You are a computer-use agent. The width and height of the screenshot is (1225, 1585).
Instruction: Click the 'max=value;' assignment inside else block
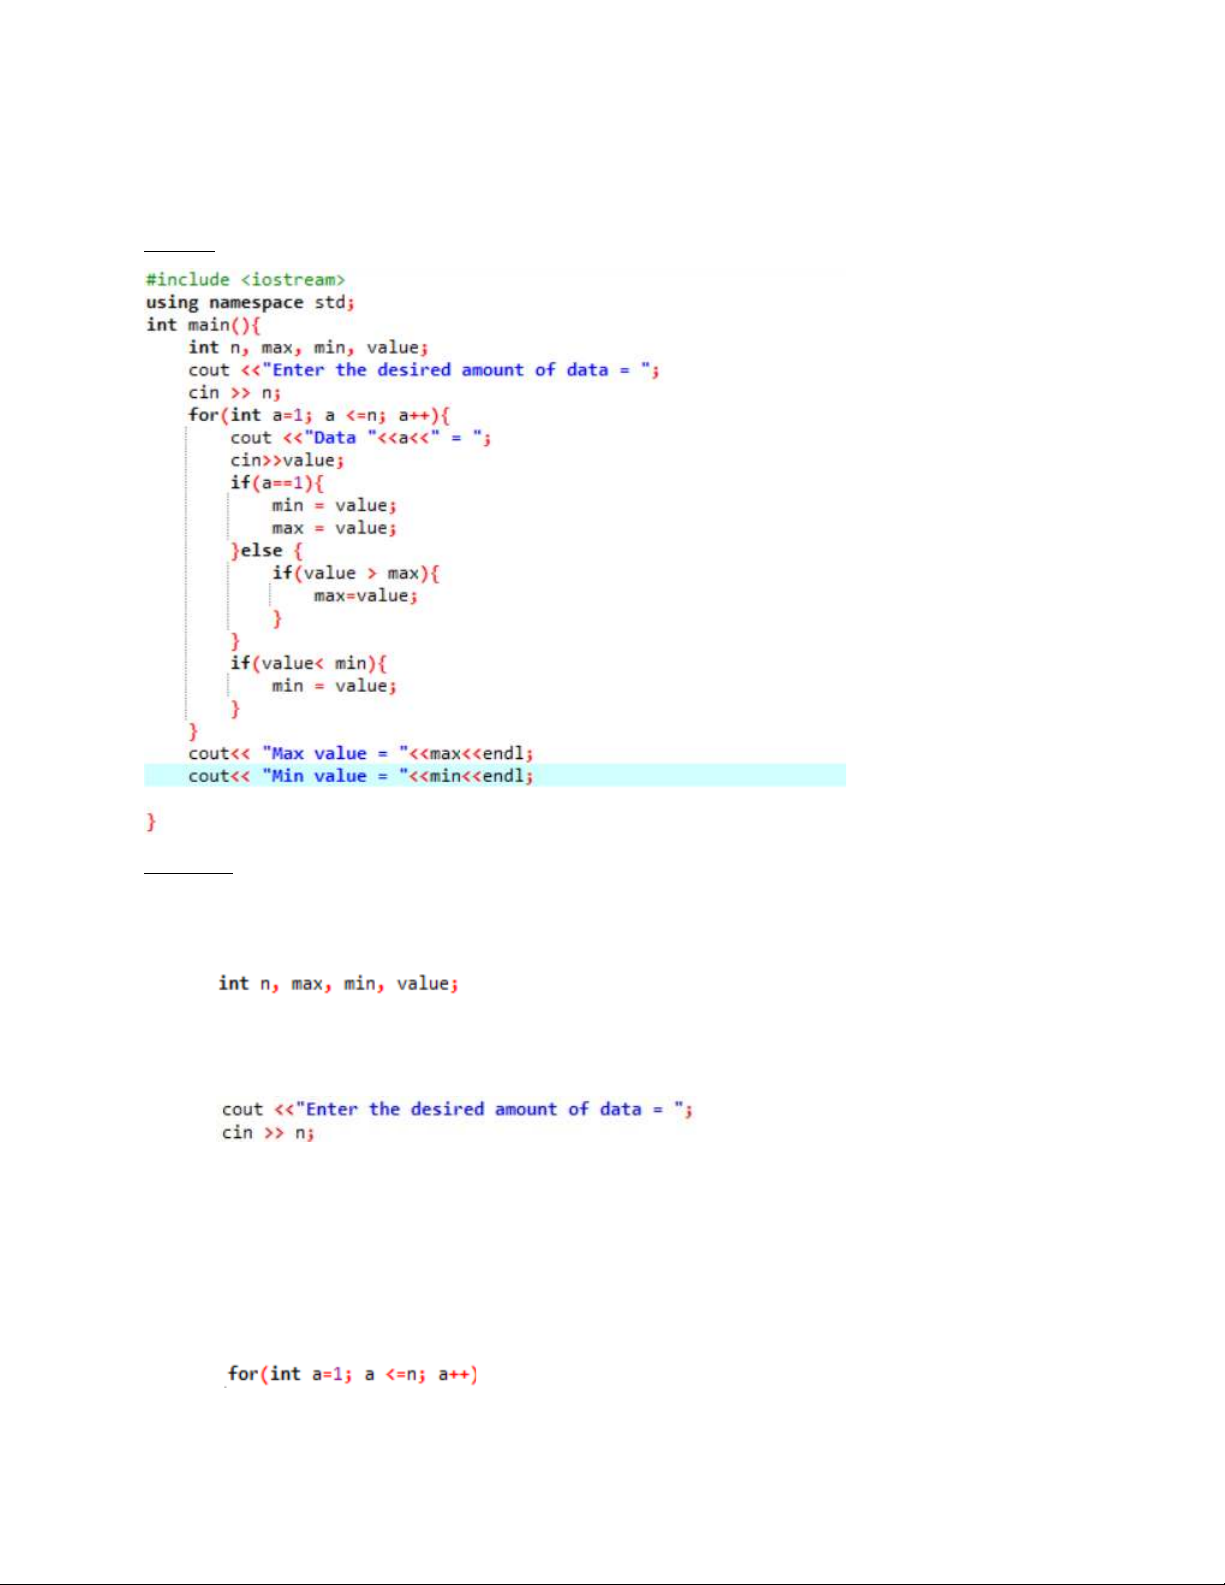pyautogui.click(x=365, y=596)
